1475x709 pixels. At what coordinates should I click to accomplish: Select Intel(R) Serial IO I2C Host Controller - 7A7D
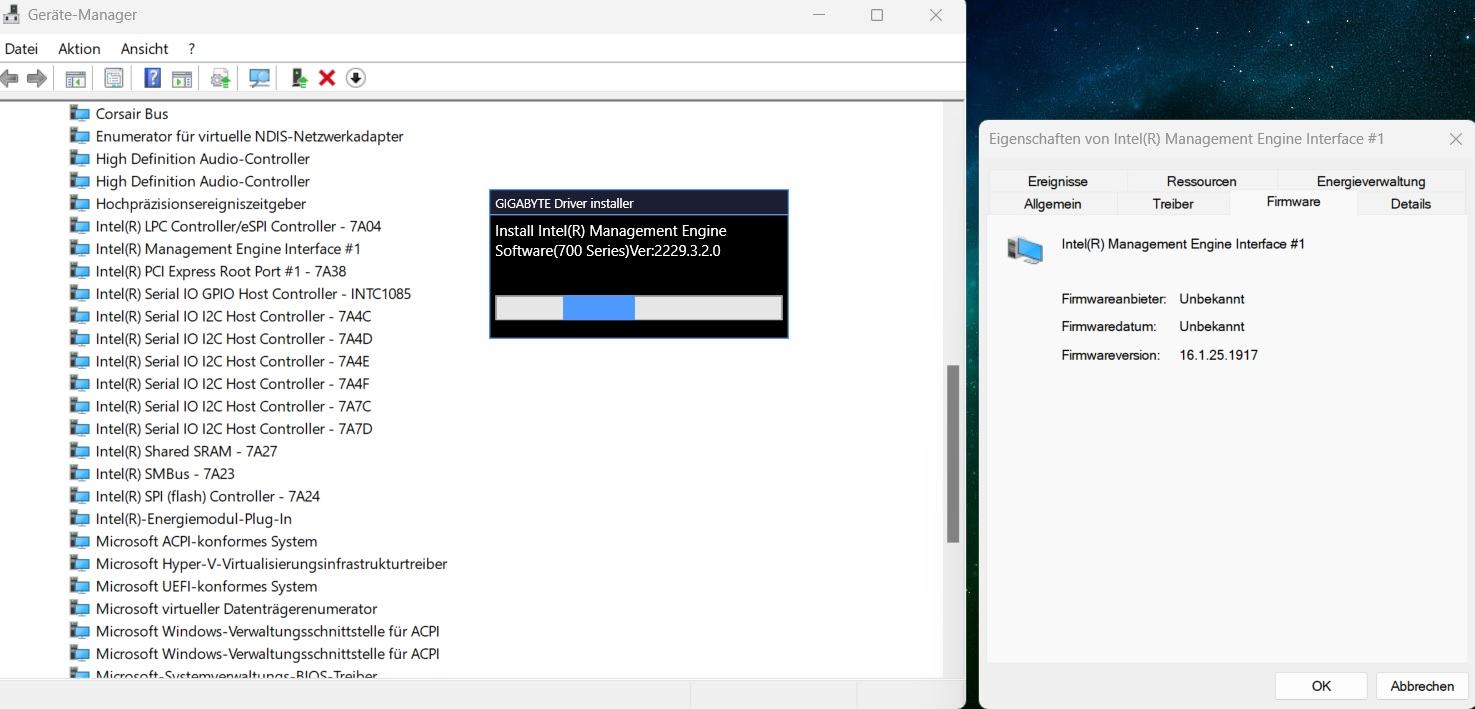point(234,428)
